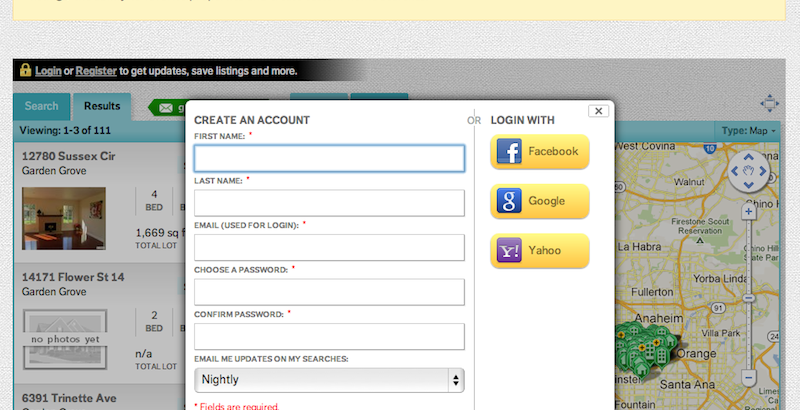This screenshot has height=410, width=800.
Task: Click the map fullscreen expand icon
Action: 769,104
